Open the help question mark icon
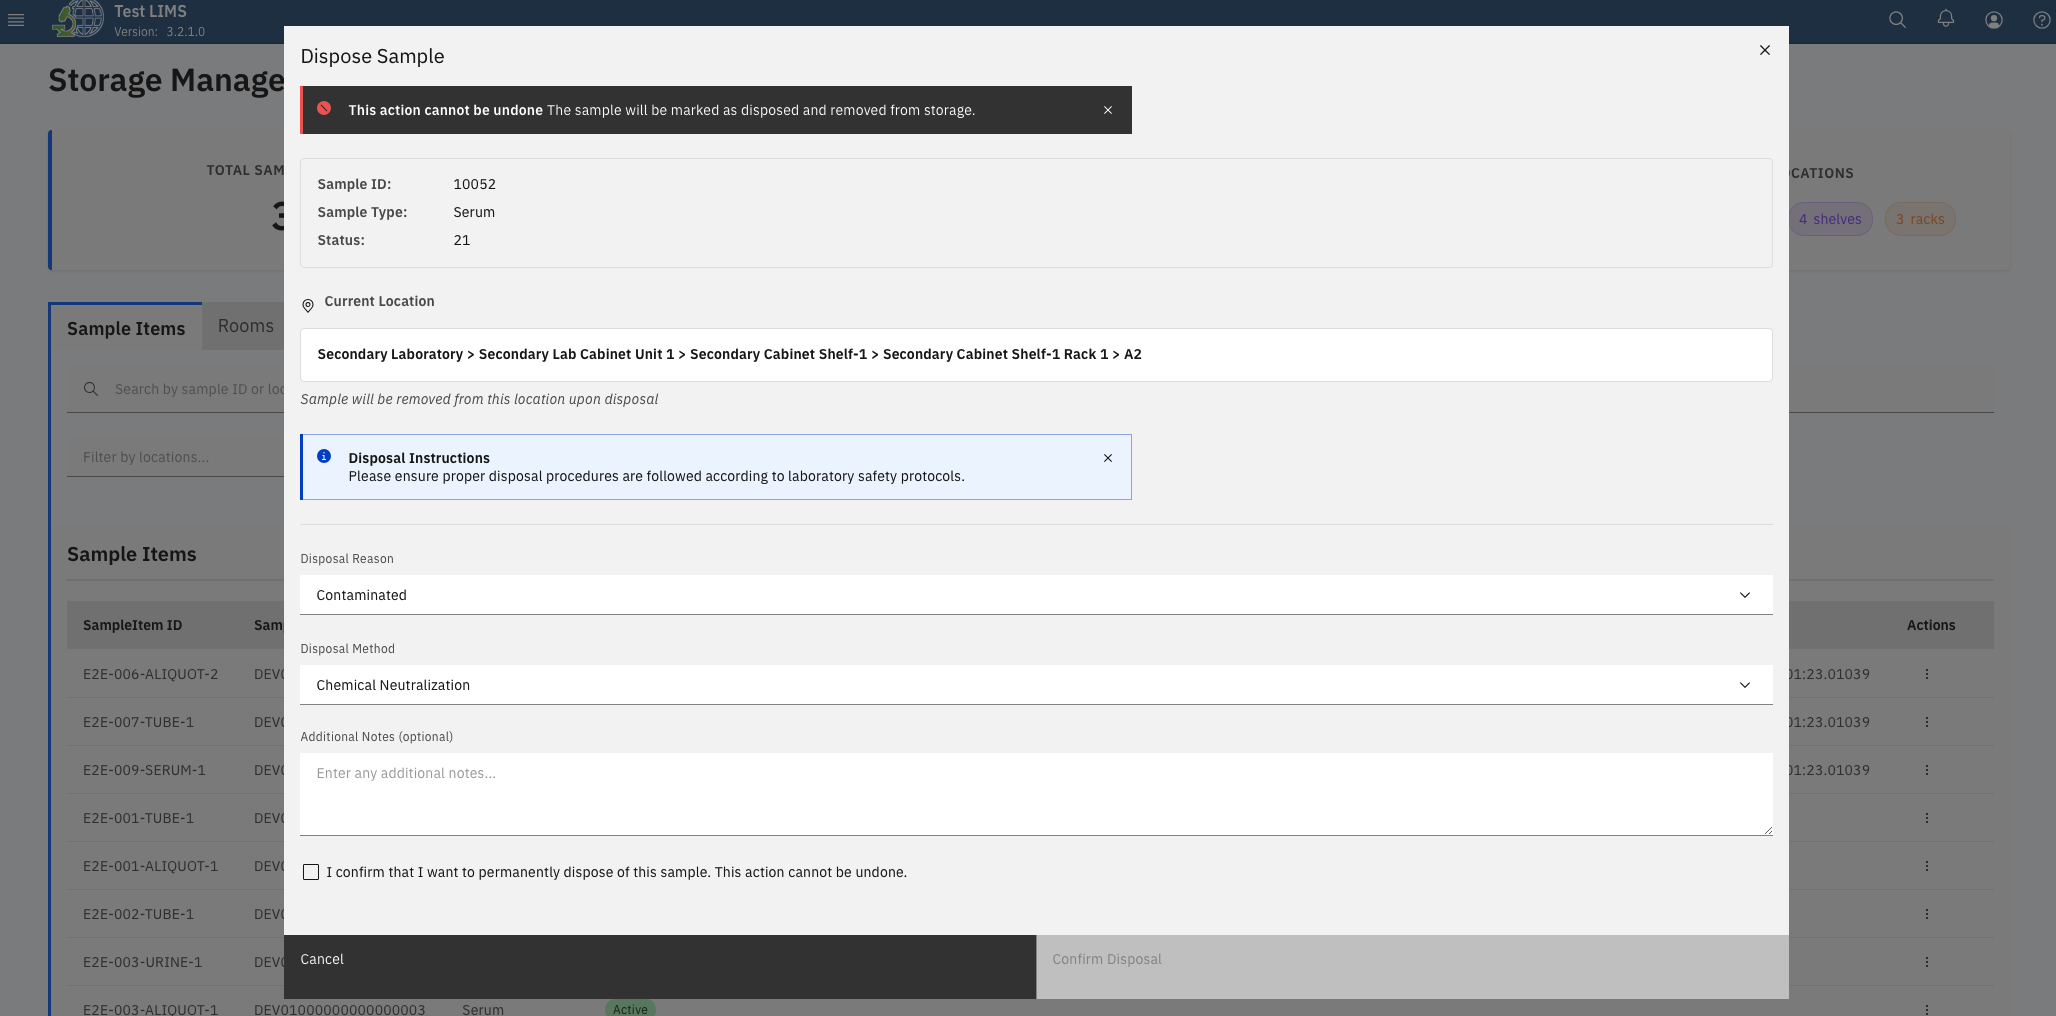This screenshot has width=2056, height=1016. [2041, 20]
